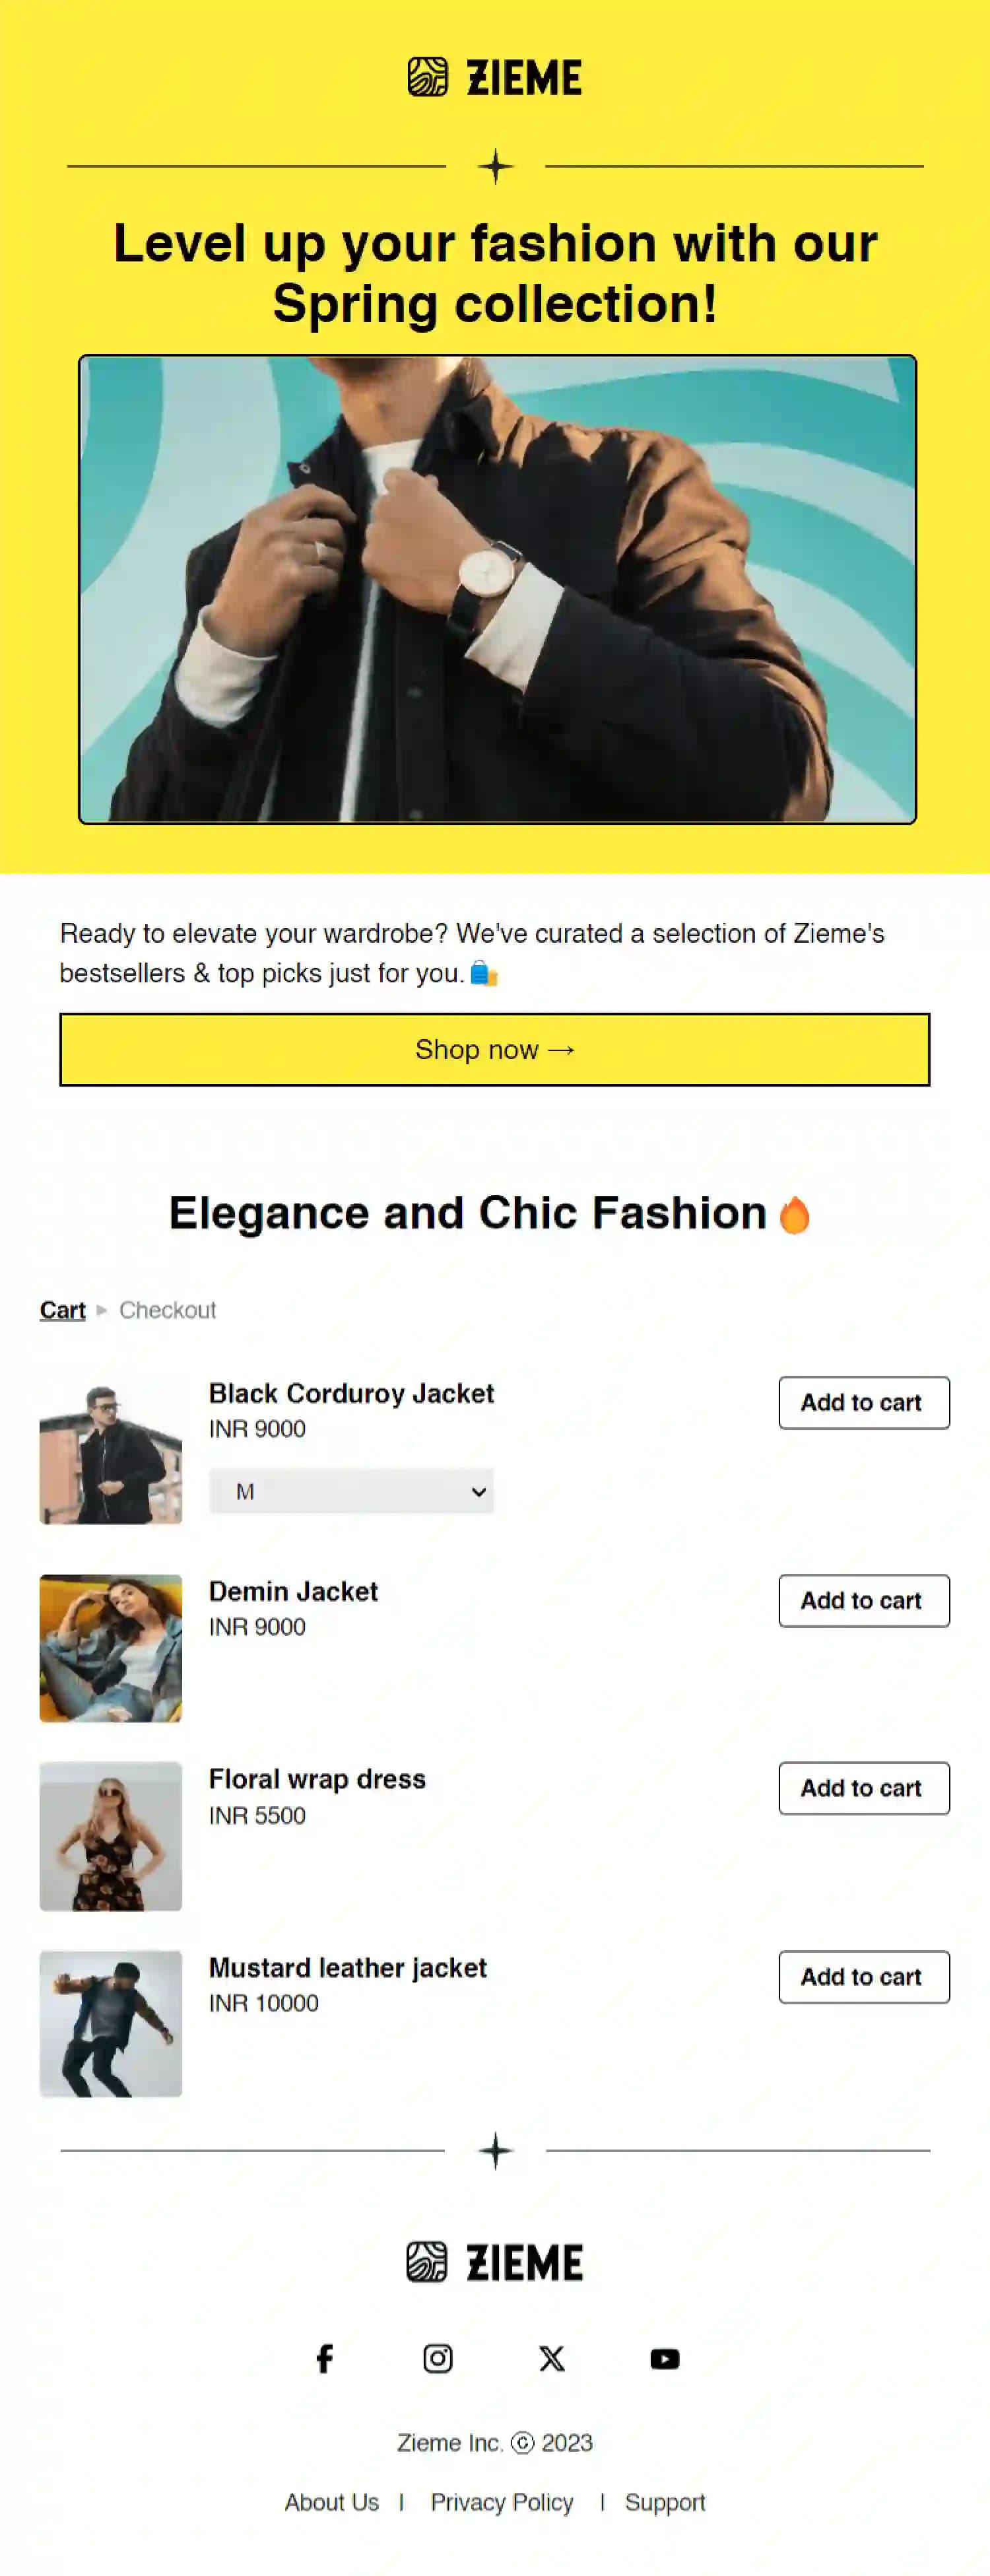Add Demin Jacket to cart
This screenshot has height=2576, width=990.
[864, 1601]
